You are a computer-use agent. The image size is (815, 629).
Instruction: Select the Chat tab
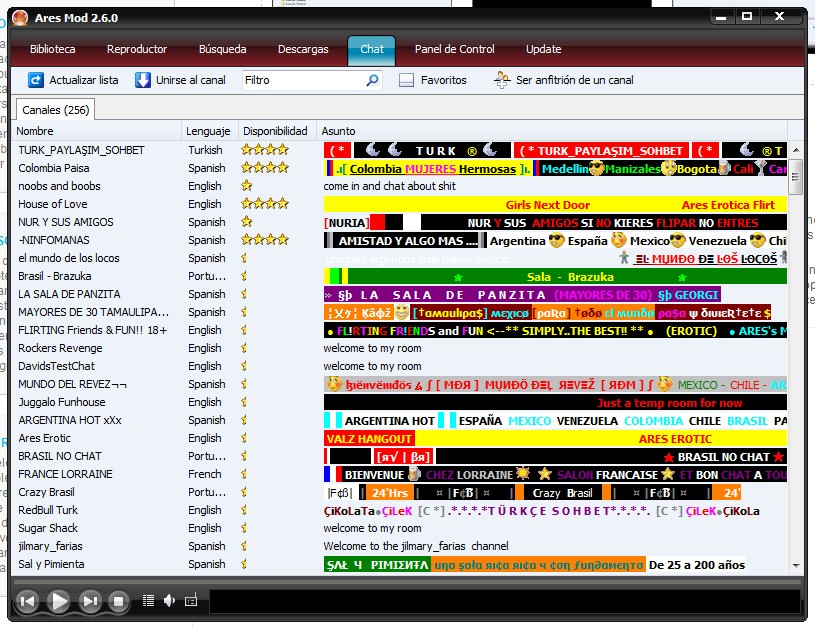click(x=372, y=50)
